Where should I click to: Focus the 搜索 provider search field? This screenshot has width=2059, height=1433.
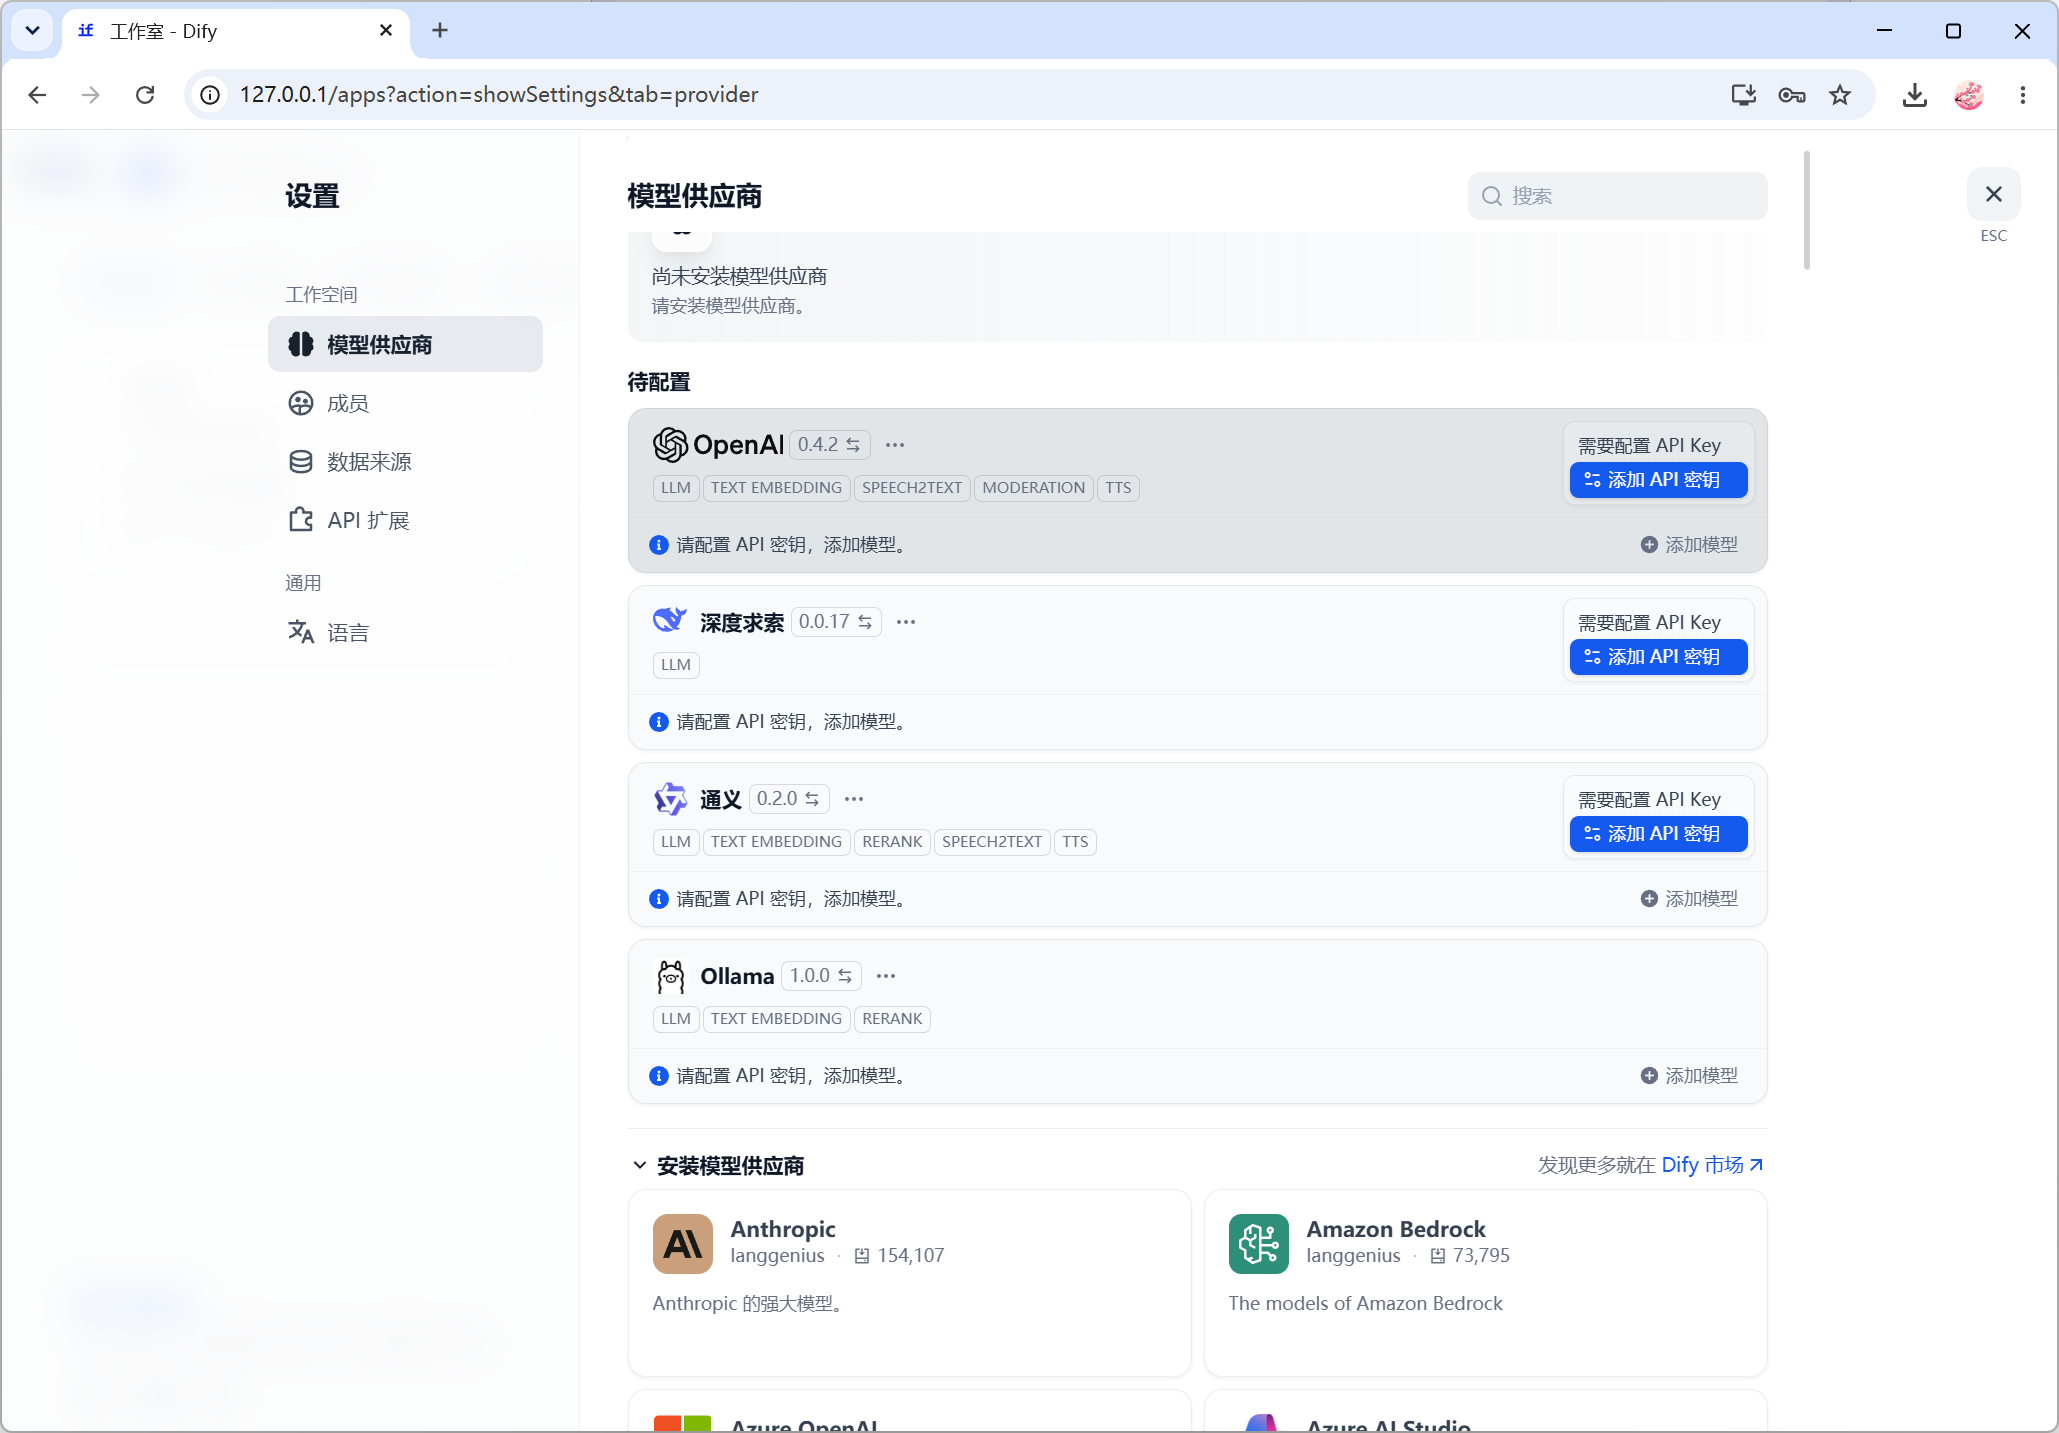(1618, 196)
